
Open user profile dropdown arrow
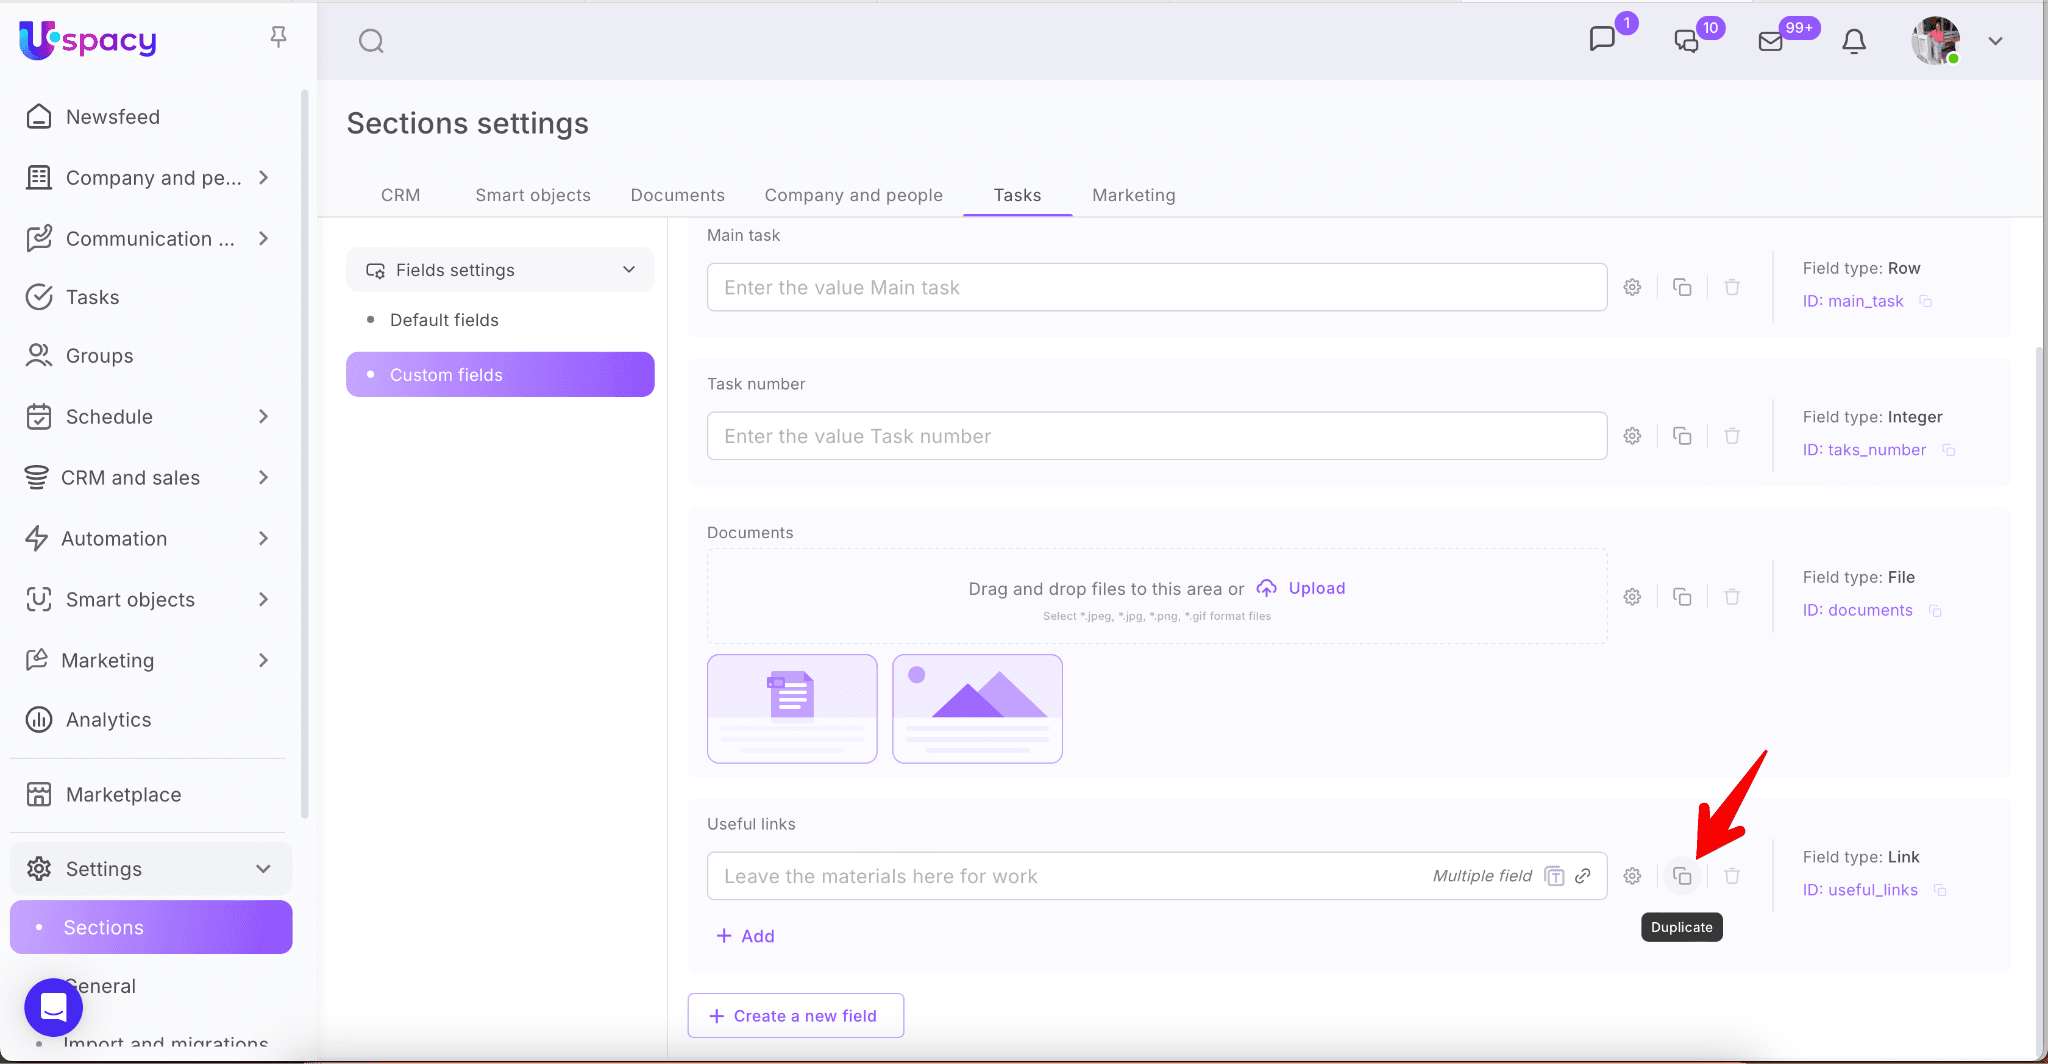tap(1995, 41)
